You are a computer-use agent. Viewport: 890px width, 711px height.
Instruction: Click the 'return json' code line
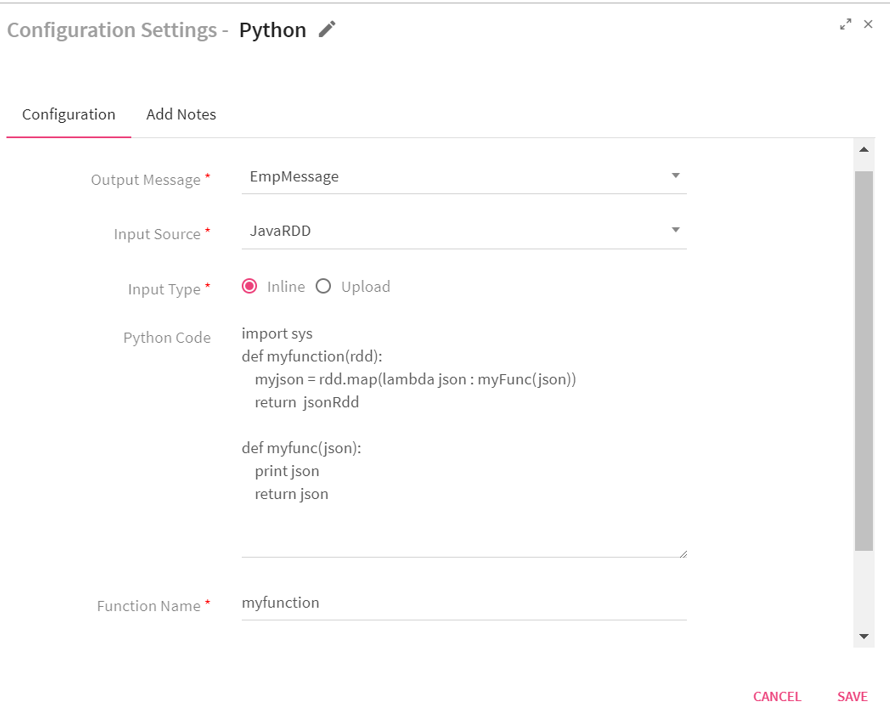point(291,494)
